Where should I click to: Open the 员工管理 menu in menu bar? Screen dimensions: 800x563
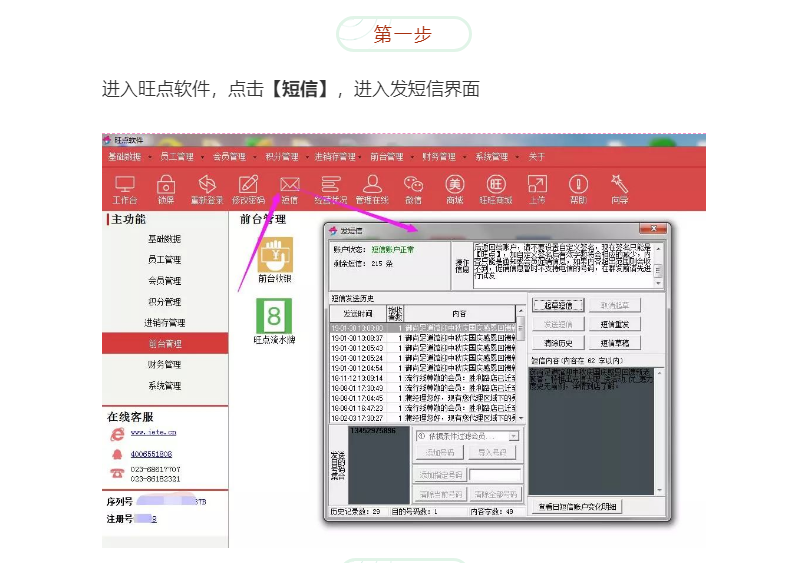(177, 157)
